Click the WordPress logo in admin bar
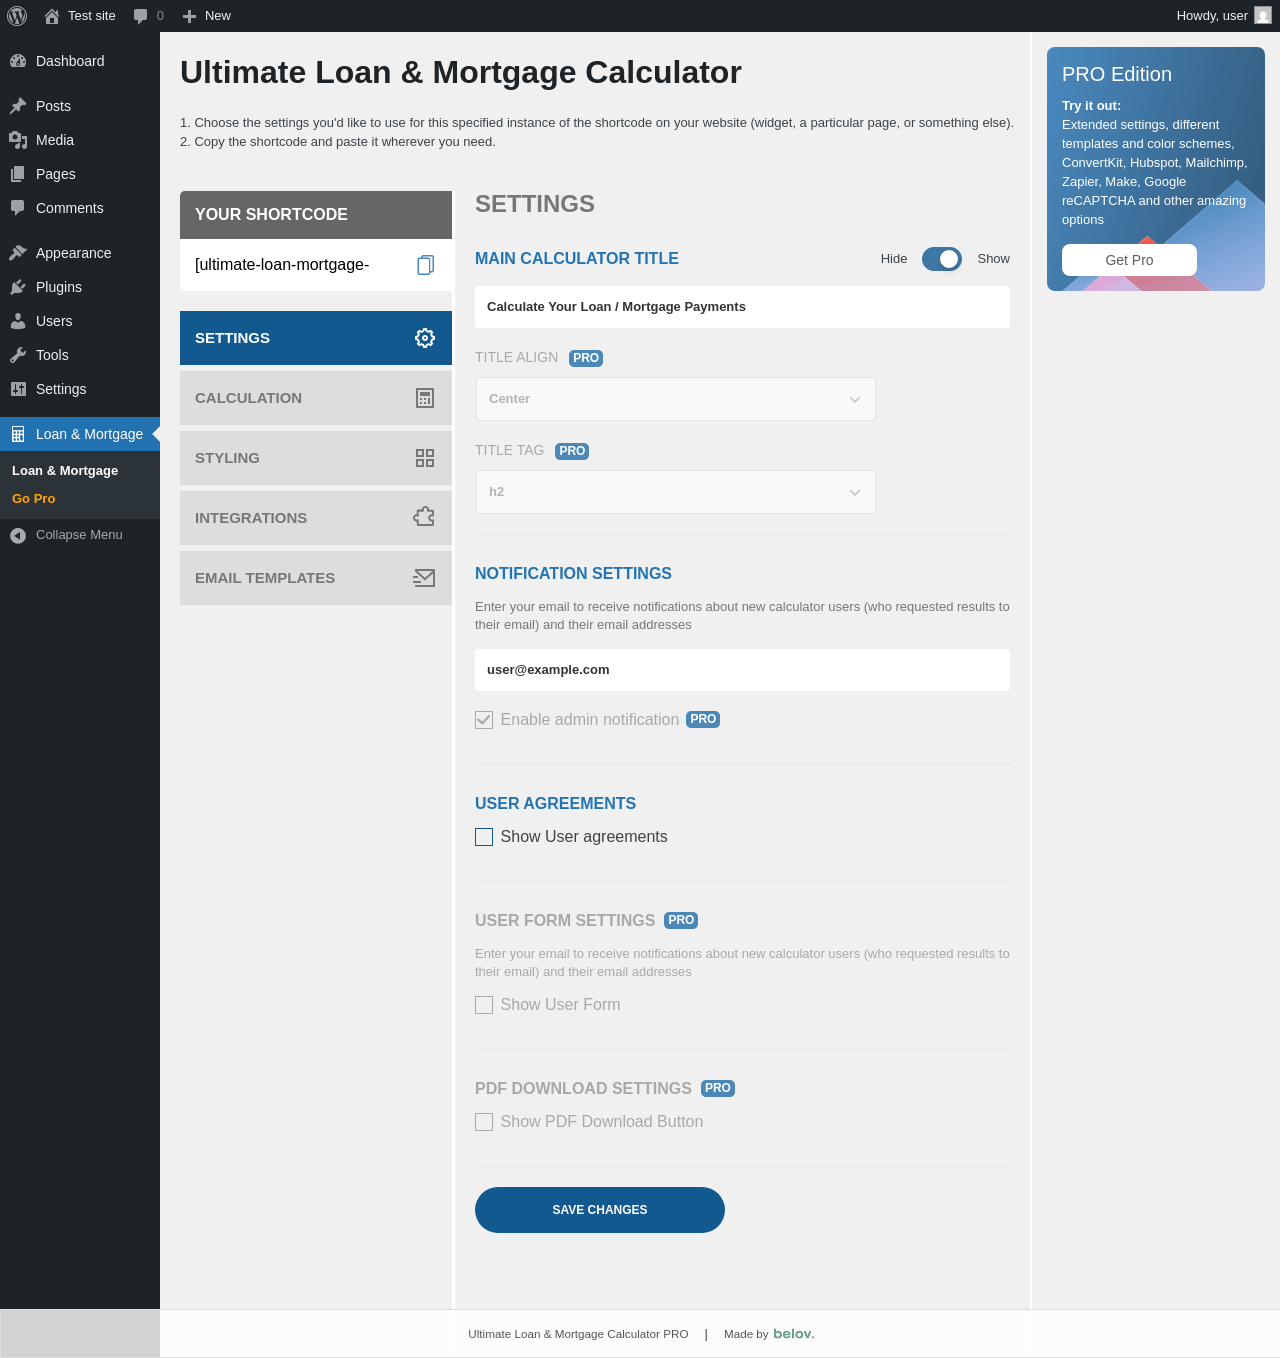1280x1358 pixels. click(17, 16)
